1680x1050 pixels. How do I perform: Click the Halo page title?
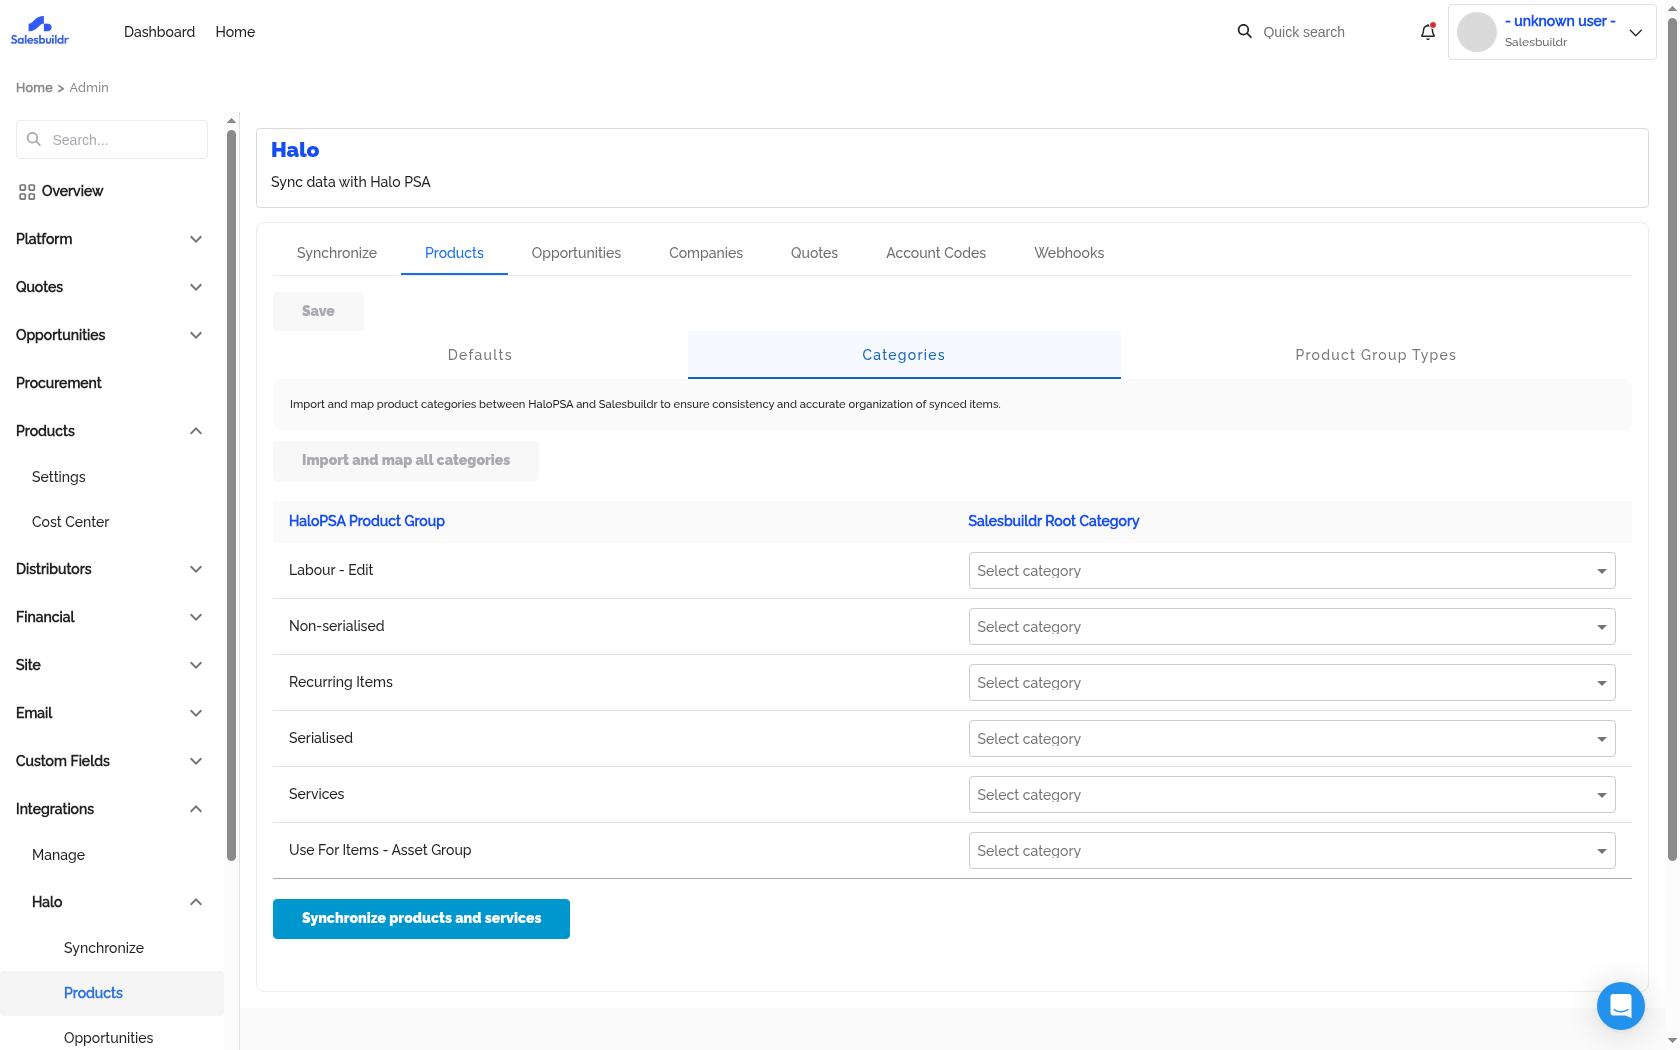[x=295, y=150]
